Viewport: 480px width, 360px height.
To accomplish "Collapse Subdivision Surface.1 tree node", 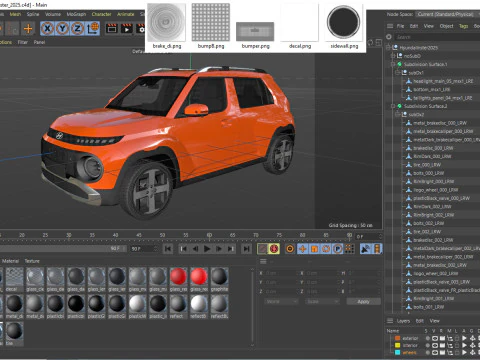I will click(393, 64).
